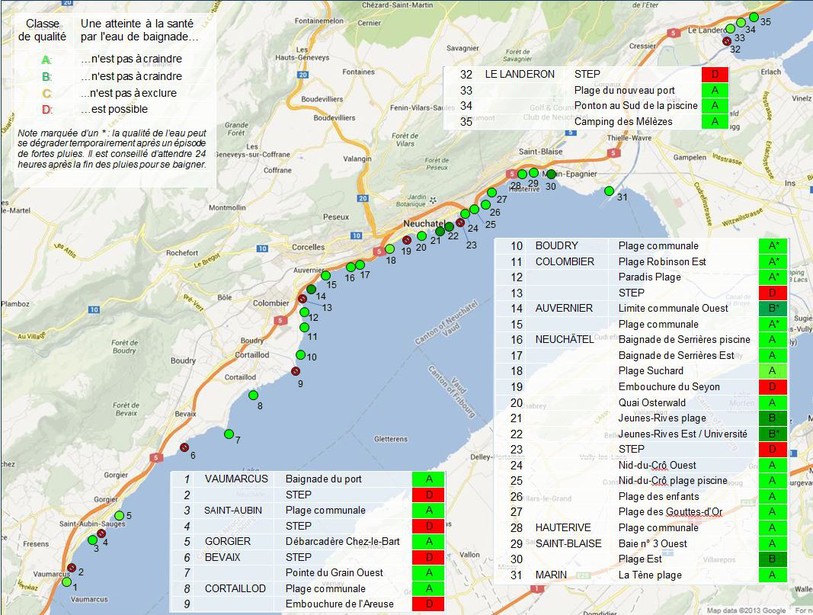This screenshot has height=615, width=813.
Task: Select green marker 8 at Cortaillod
Action: click(253, 395)
